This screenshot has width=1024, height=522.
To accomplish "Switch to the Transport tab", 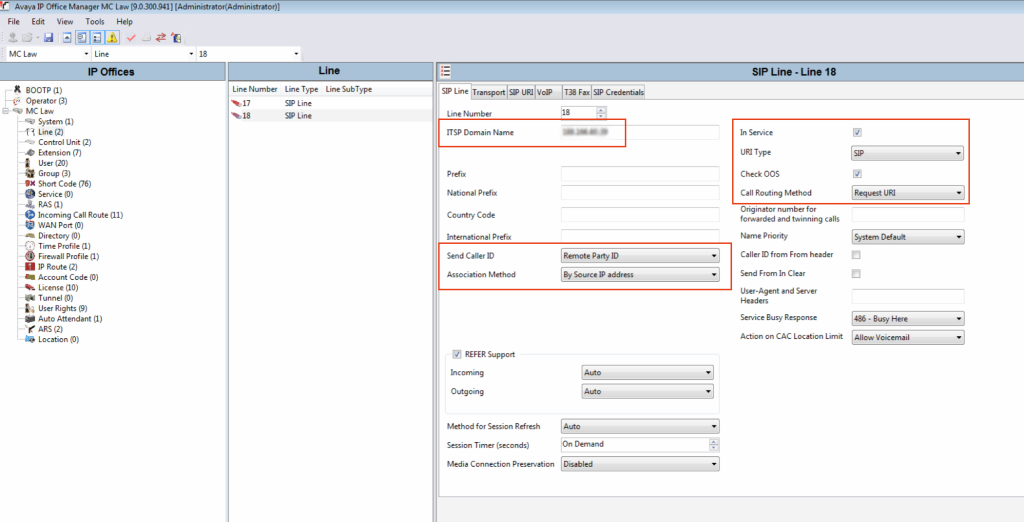I will (489, 93).
